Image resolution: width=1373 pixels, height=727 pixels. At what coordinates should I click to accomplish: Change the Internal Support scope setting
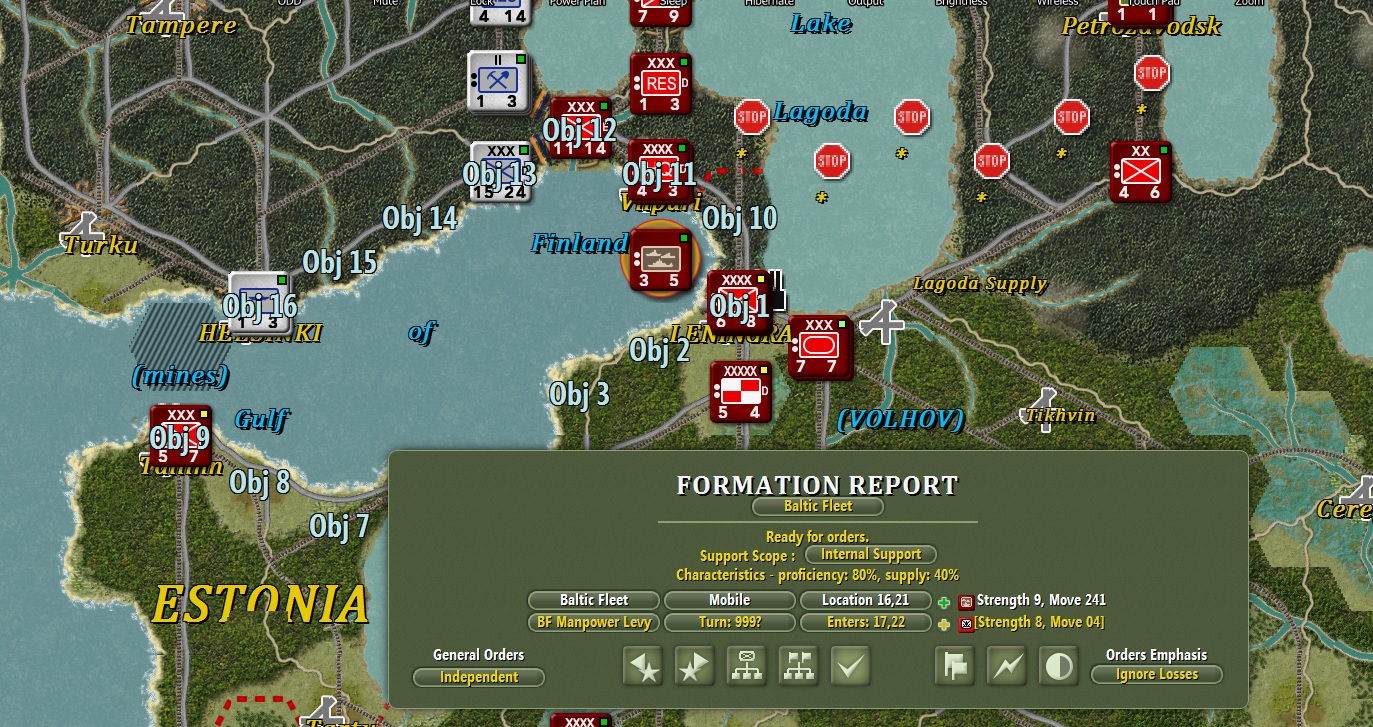(x=870, y=554)
